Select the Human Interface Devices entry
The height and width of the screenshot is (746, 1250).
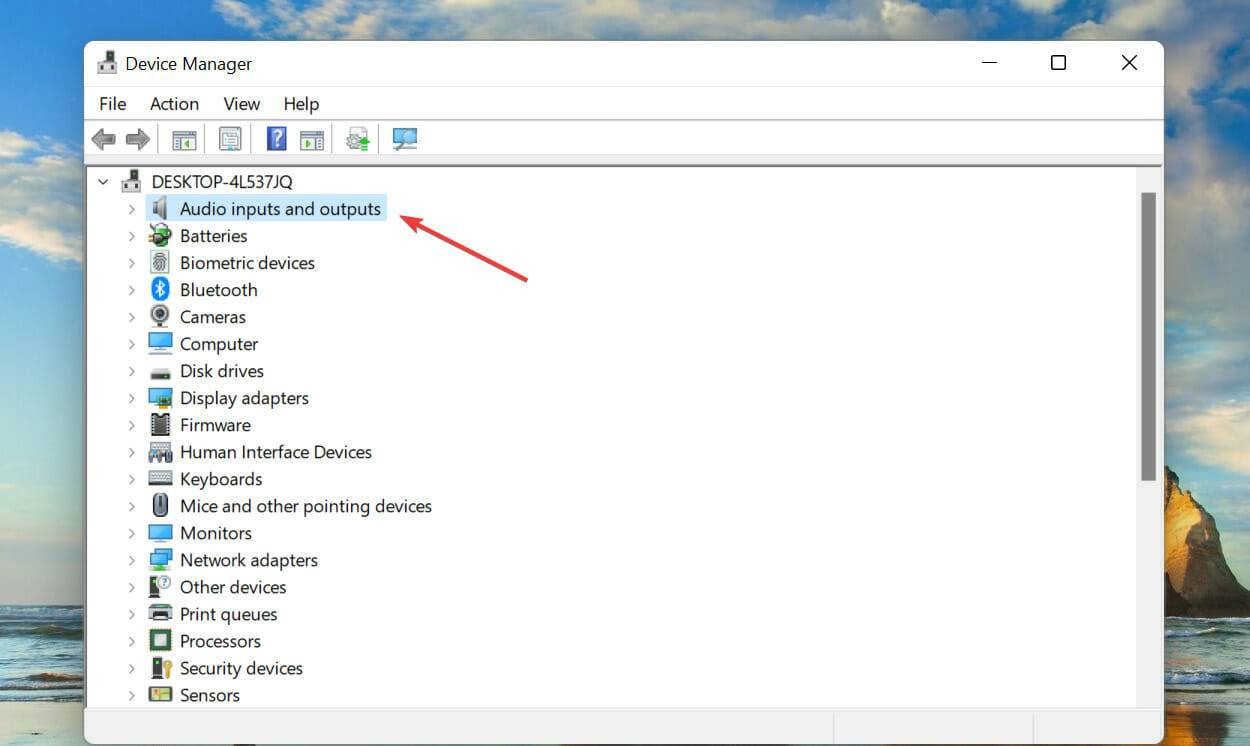tap(275, 452)
